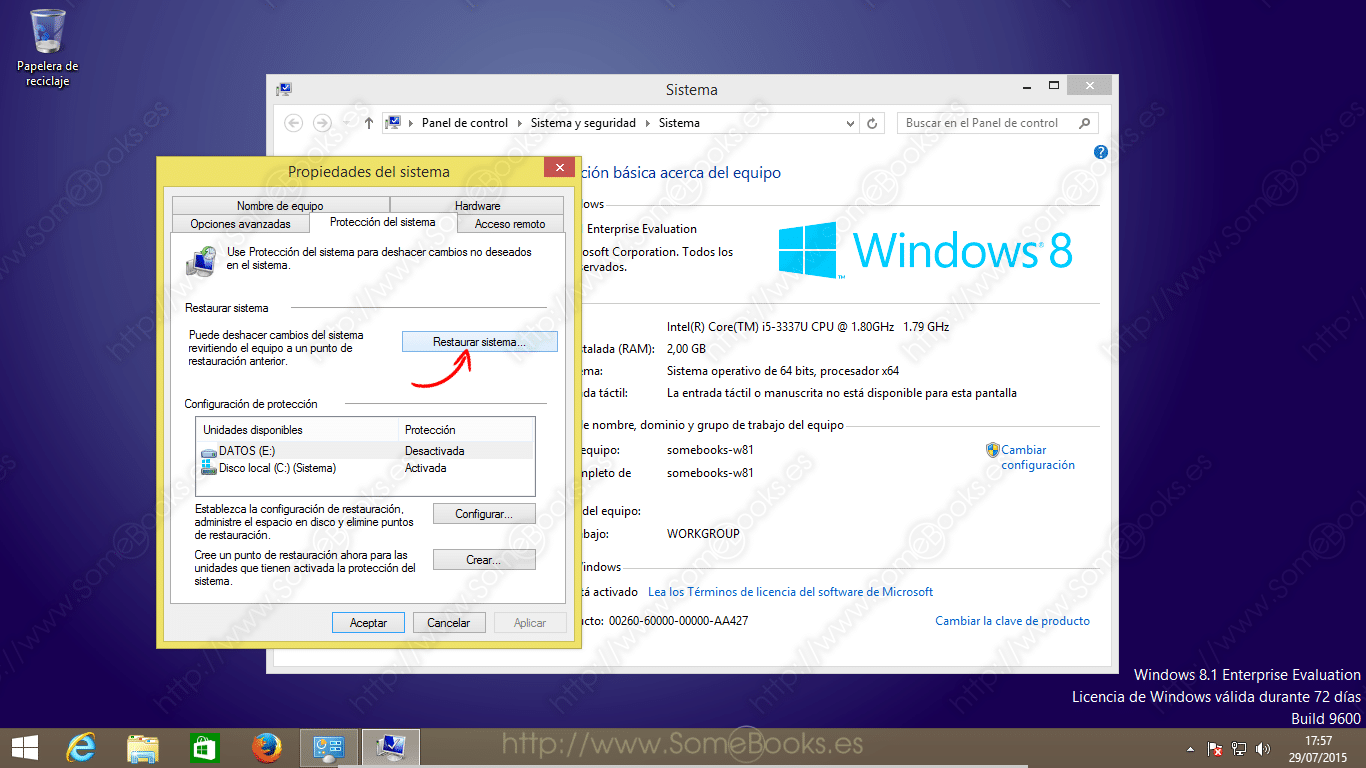Screen dimensions: 1366x768
Task: Click the DATOS (E:) drive icon
Action: pos(208,452)
